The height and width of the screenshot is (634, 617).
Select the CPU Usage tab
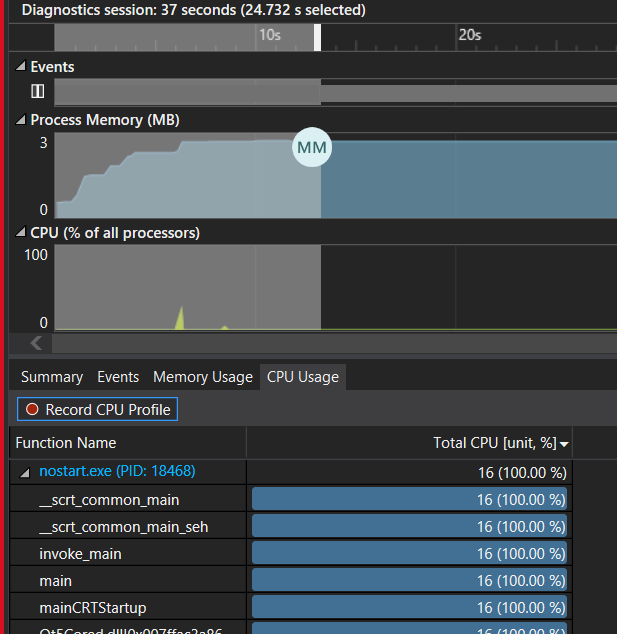(x=302, y=377)
